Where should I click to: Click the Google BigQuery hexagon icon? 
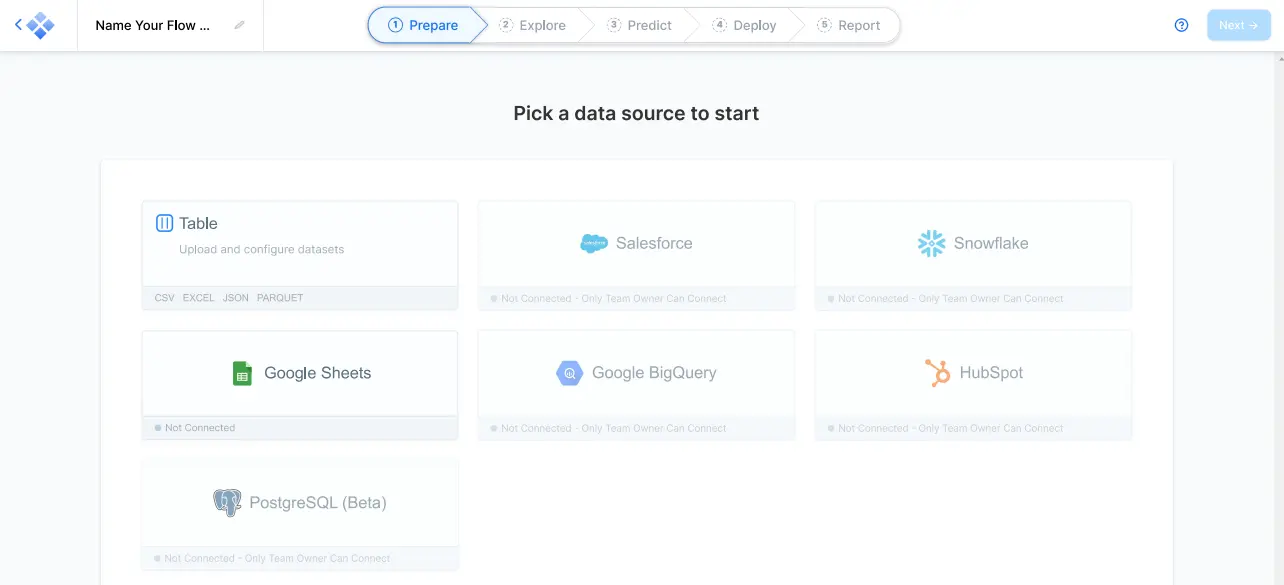(x=569, y=373)
